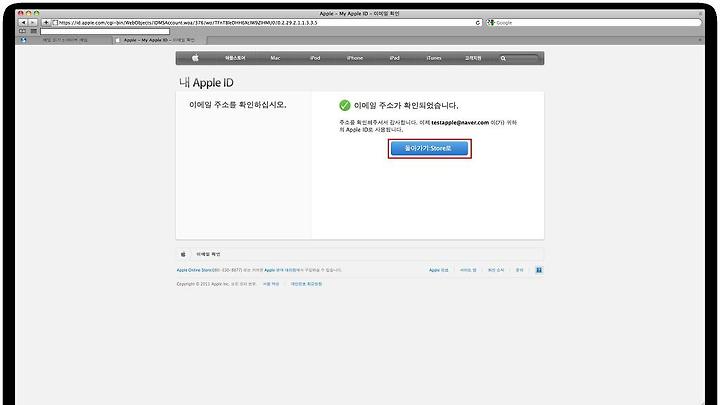Click the green verified checkmark icon

click(345, 105)
